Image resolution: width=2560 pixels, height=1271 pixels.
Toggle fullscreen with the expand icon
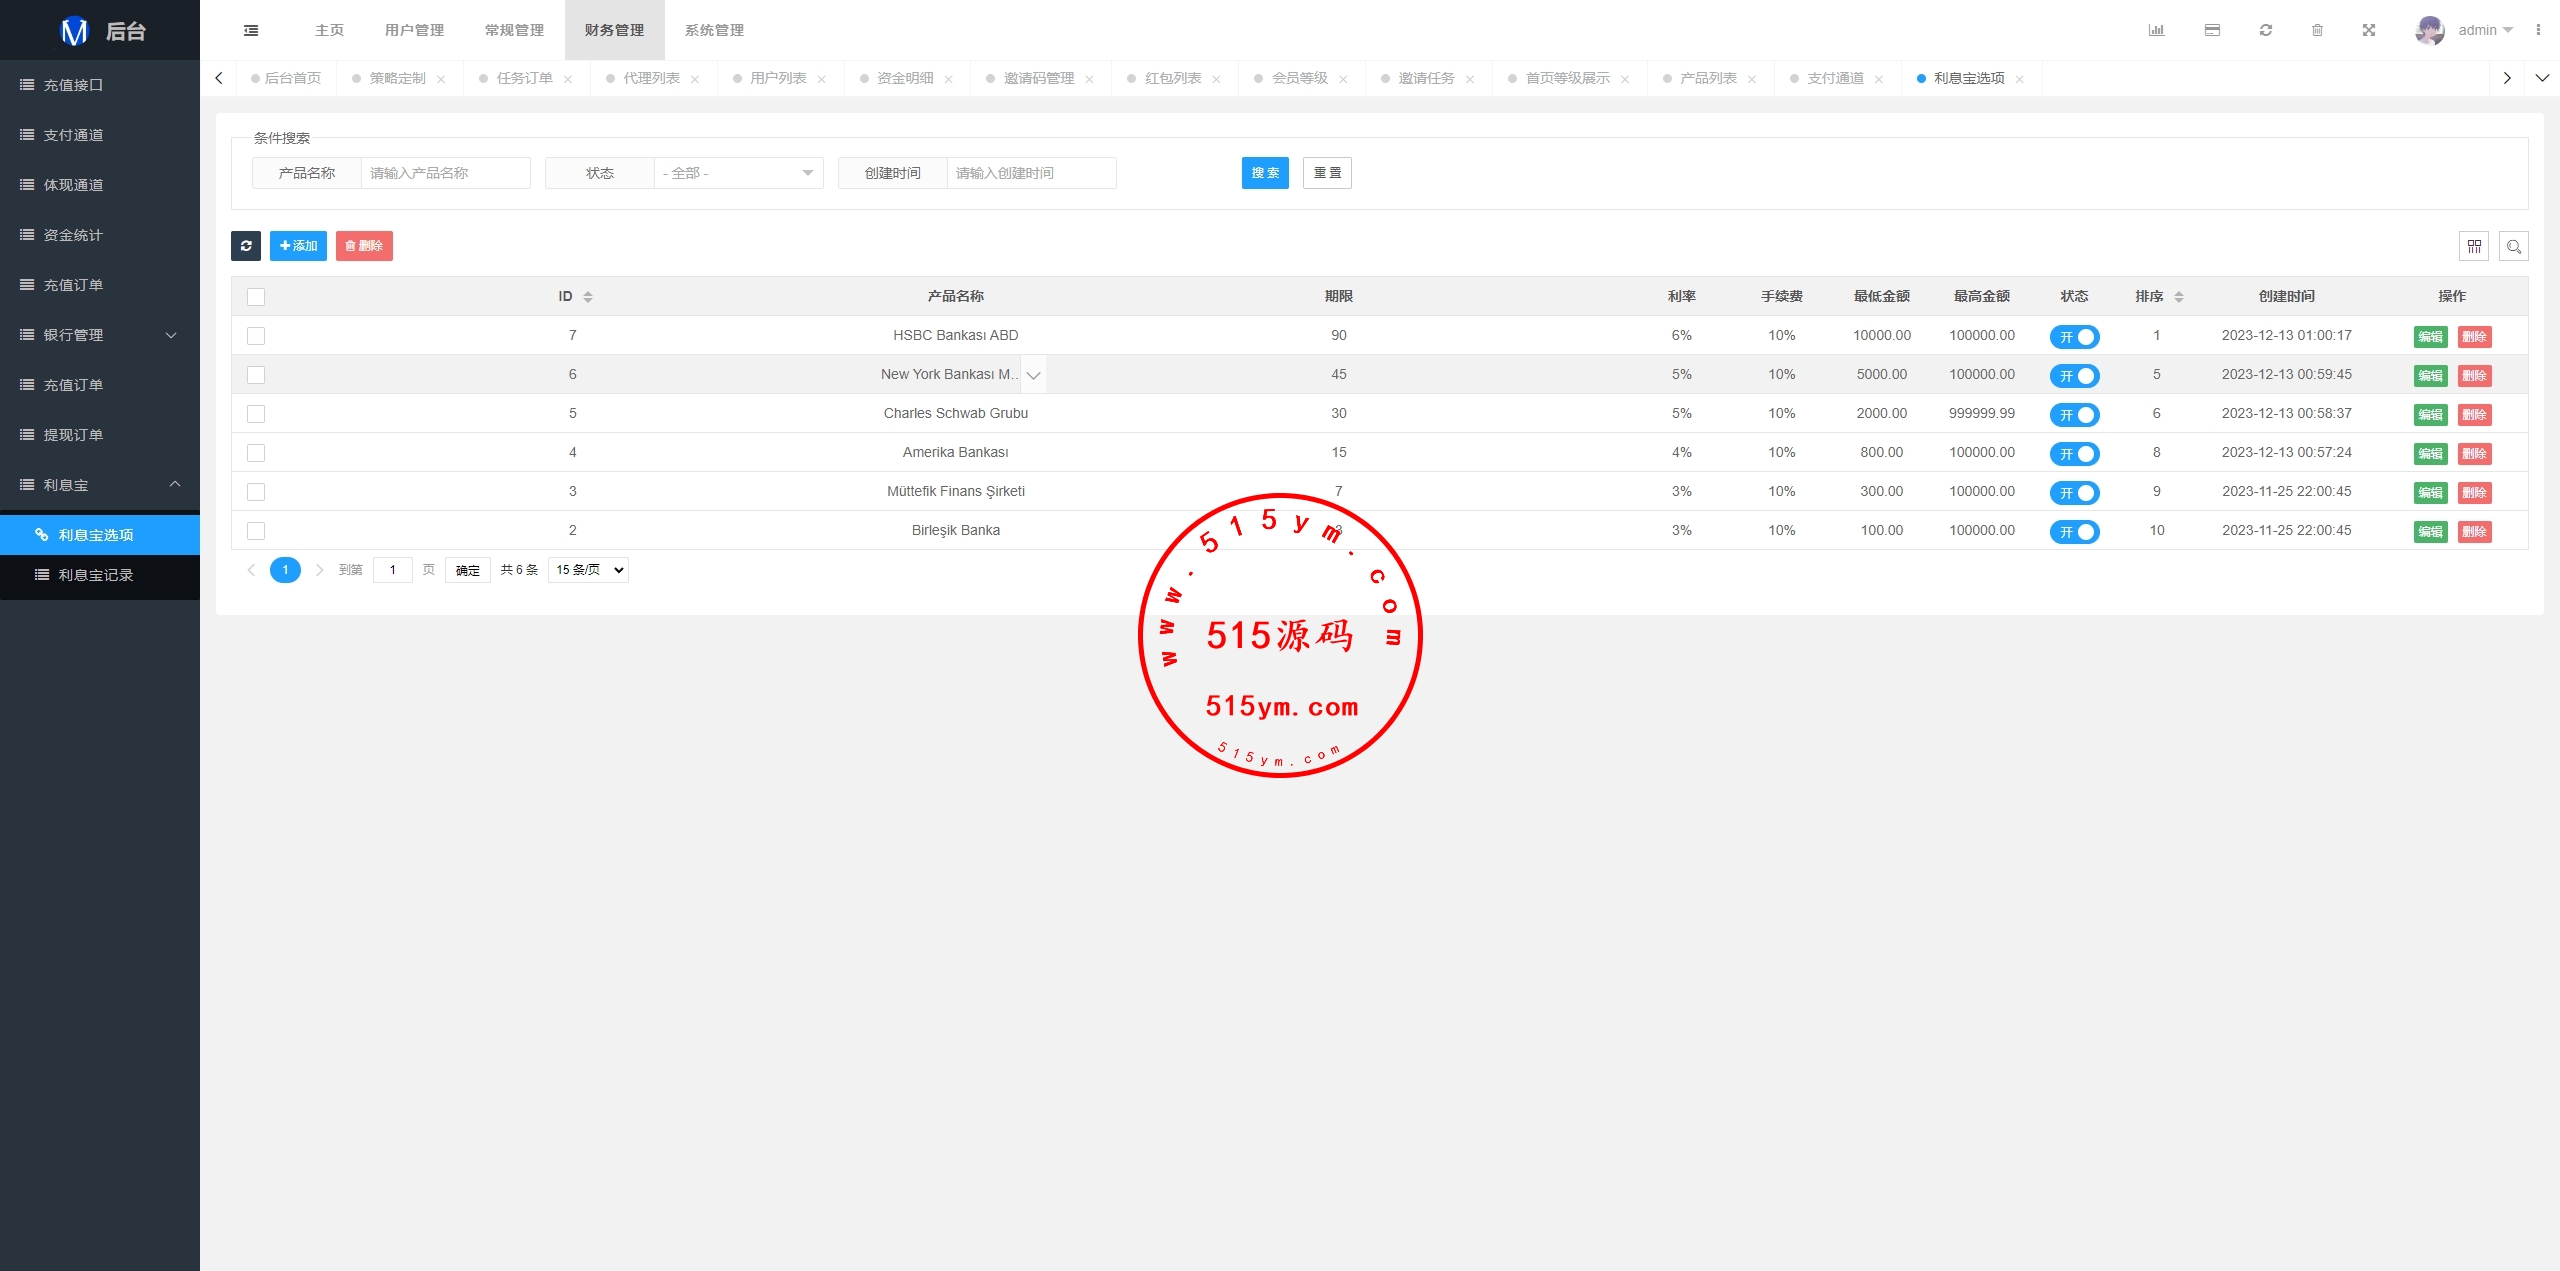(x=2369, y=30)
